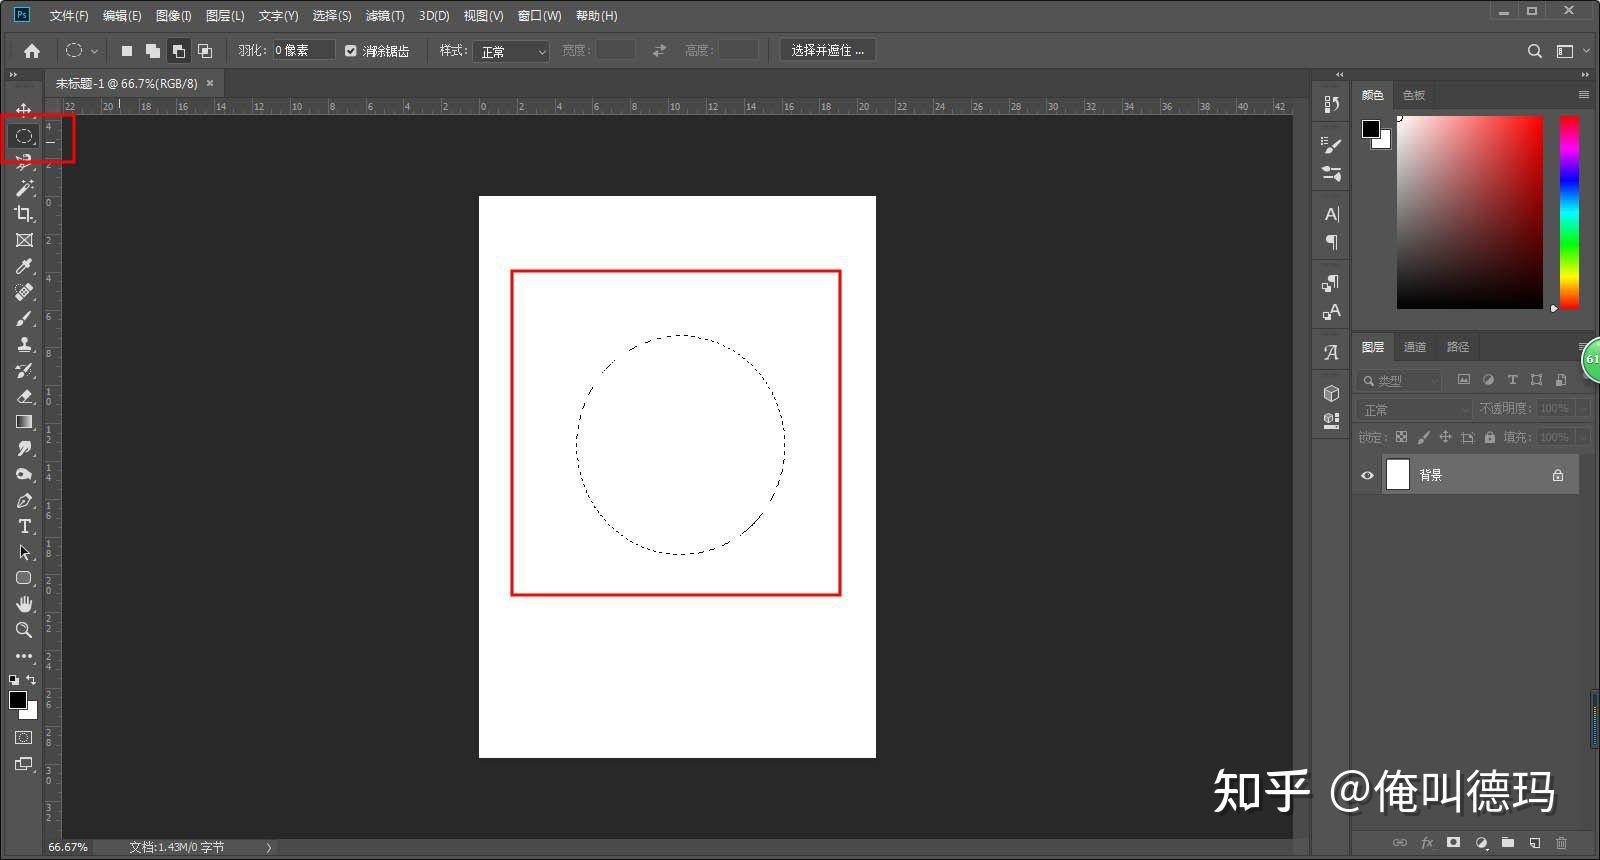
Task: Select the Clone Stamp tool
Action: 24,344
